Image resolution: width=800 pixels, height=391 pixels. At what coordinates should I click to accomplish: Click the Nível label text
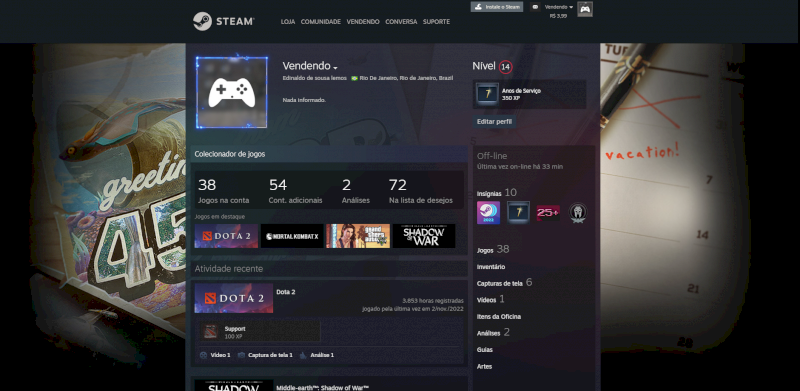(x=484, y=66)
